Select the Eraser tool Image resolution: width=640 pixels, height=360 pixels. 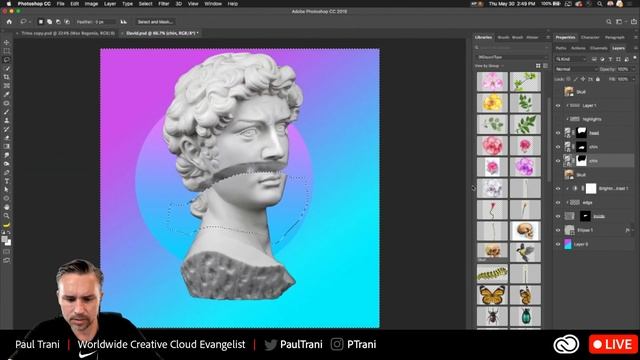click(7, 138)
